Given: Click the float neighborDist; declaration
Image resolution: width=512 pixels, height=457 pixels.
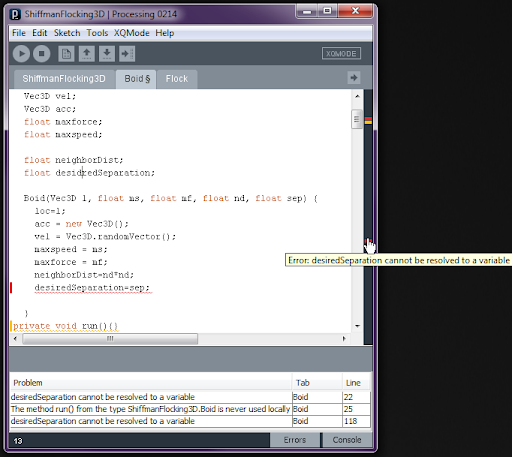Looking at the screenshot, I should click(73, 160).
